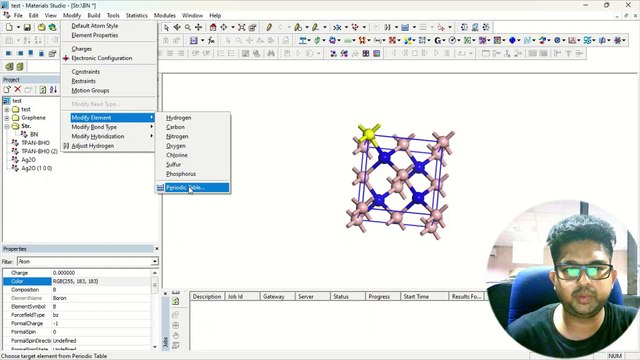Open the Modules menu
This screenshot has height=360, width=640.
click(164, 16)
